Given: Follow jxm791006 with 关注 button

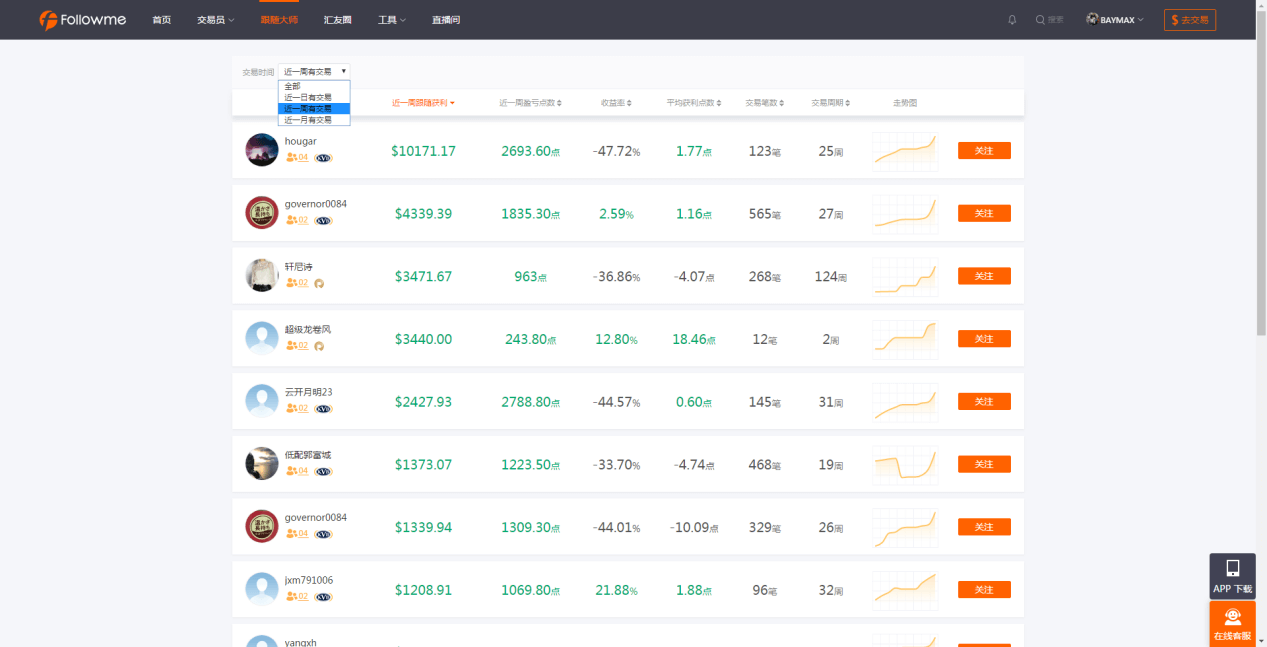Looking at the screenshot, I should point(984,589).
